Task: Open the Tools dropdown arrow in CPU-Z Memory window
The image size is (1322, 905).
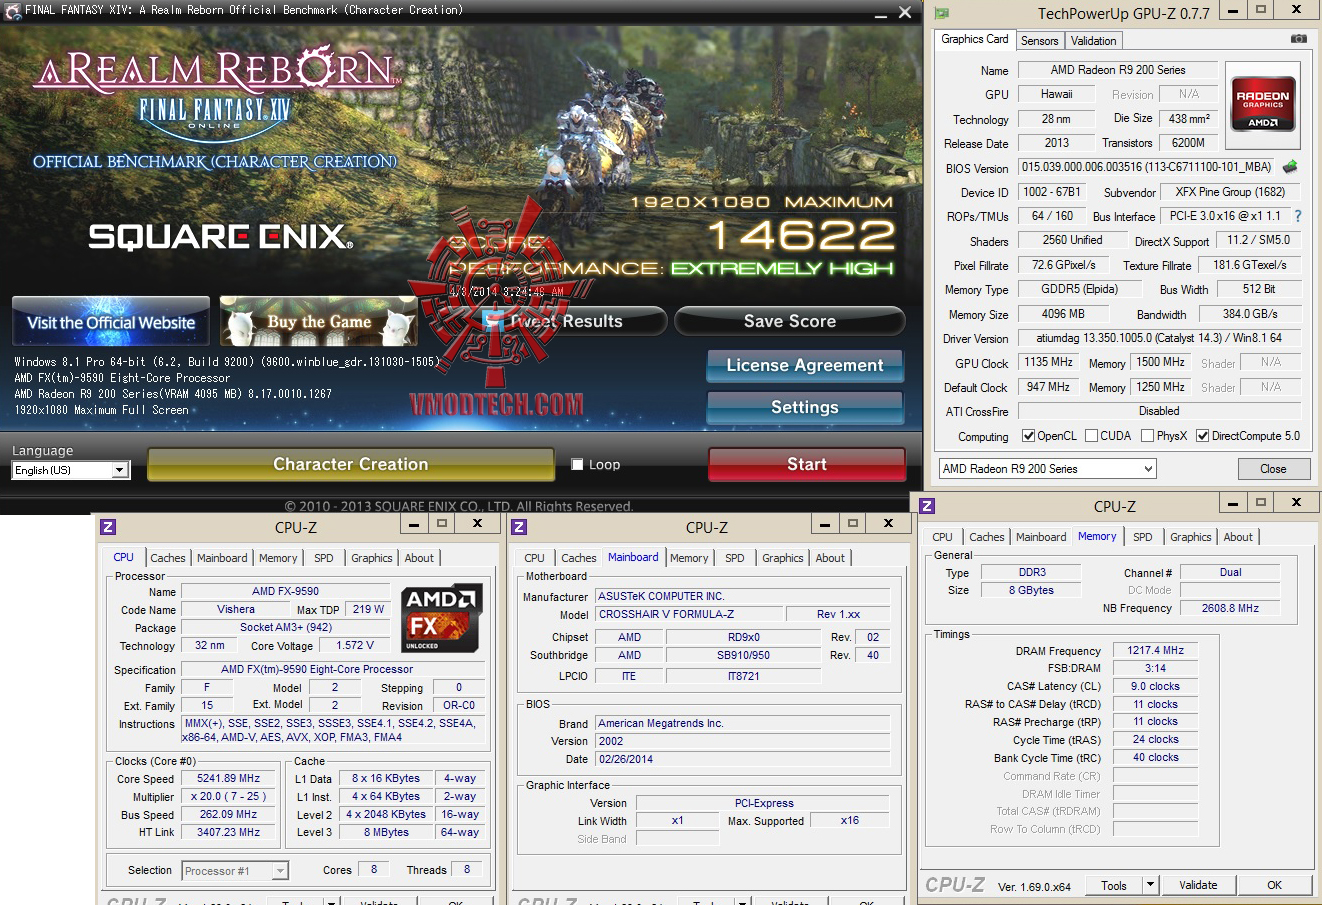Action: 1150,885
